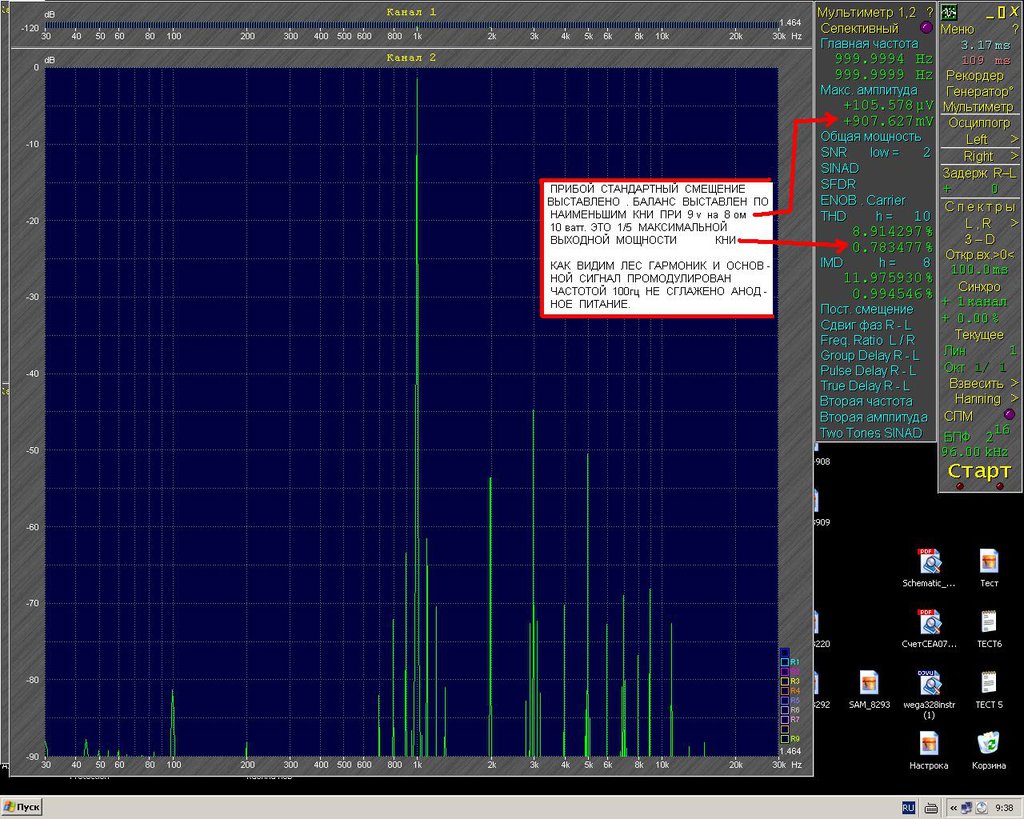Open help for Мультиметр 1,2 panel
Viewport: 1024px width, 819px height.
(930, 12)
